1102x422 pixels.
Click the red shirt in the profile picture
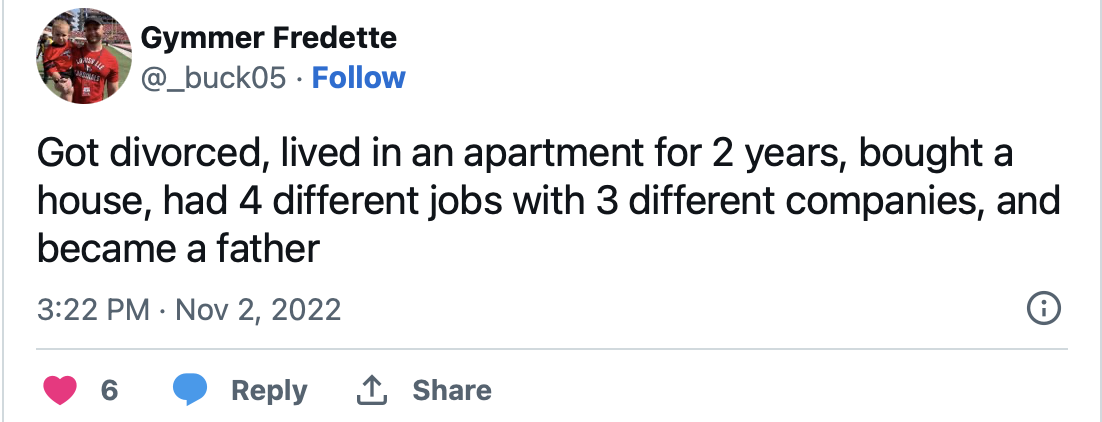pos(95,74)
